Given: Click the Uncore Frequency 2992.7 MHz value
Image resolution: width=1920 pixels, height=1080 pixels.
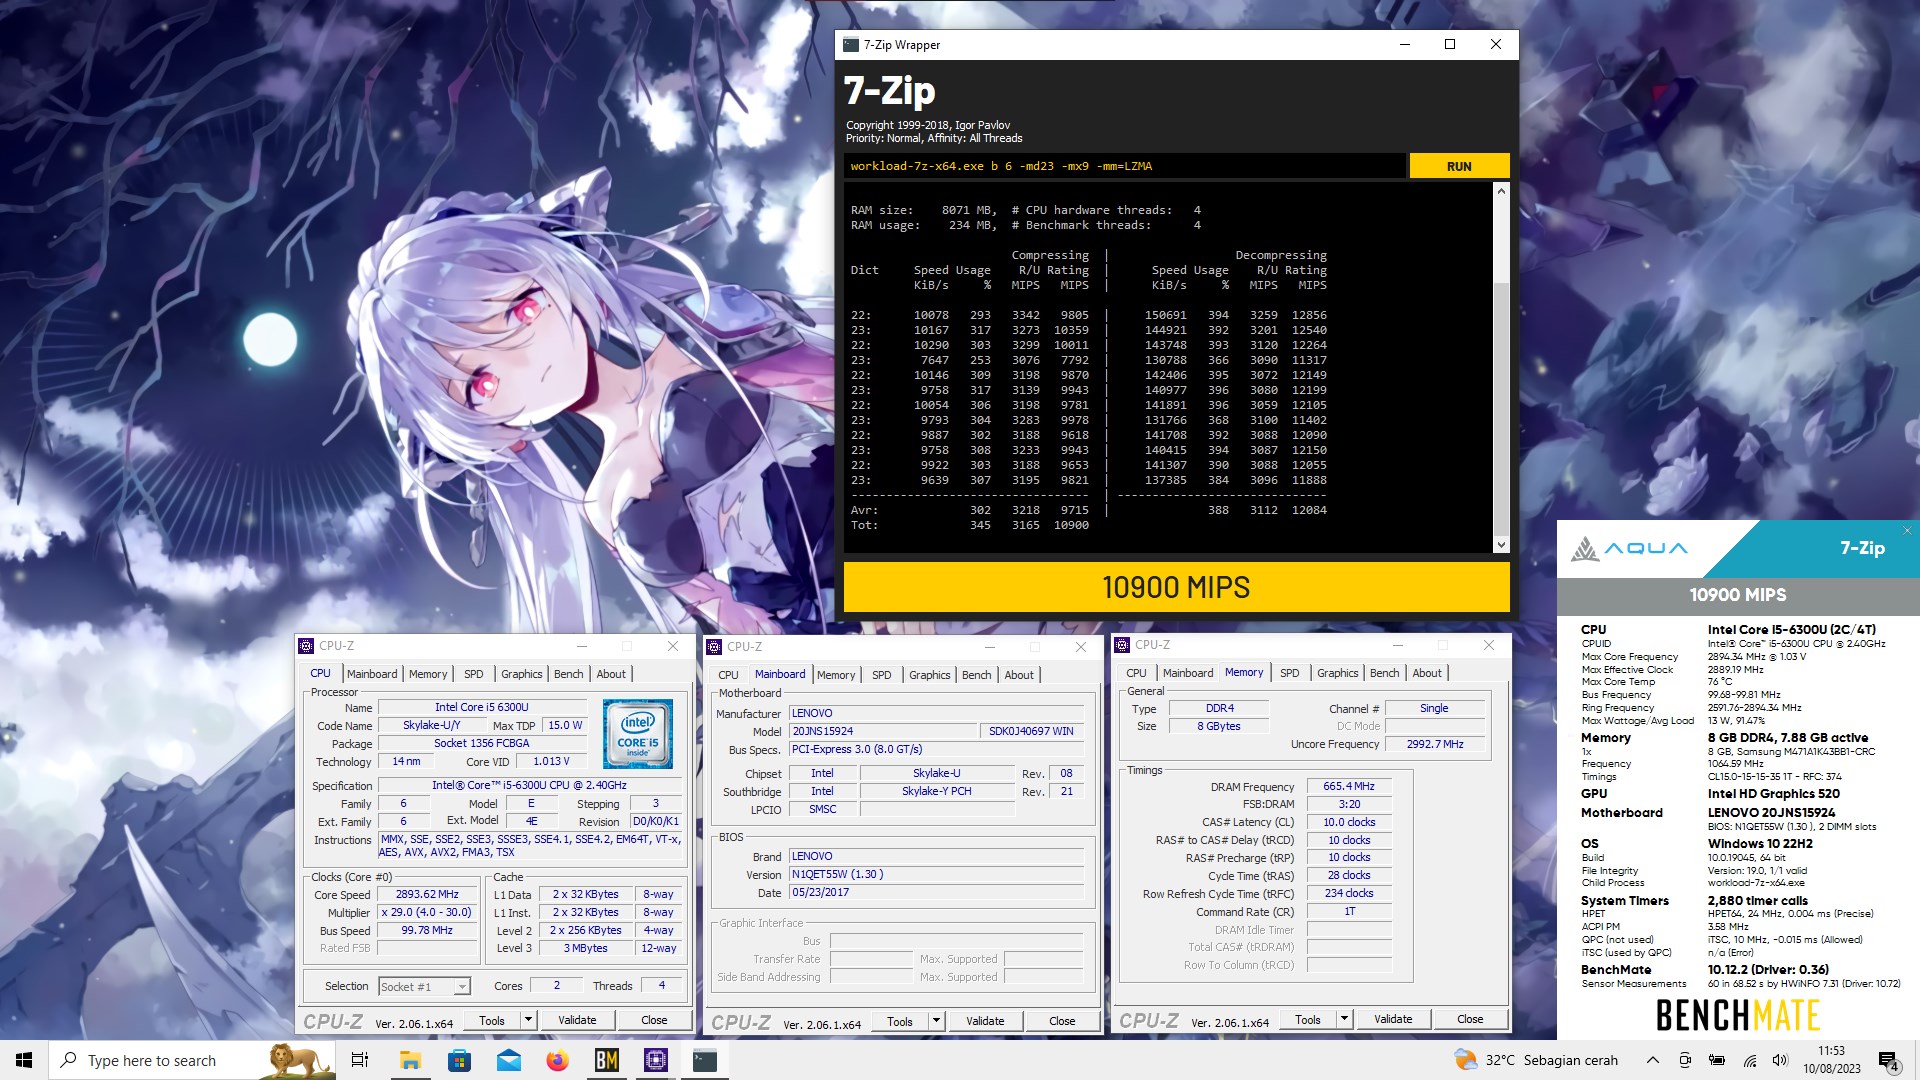Looking at the screenshot, I should pos(1434,744).
